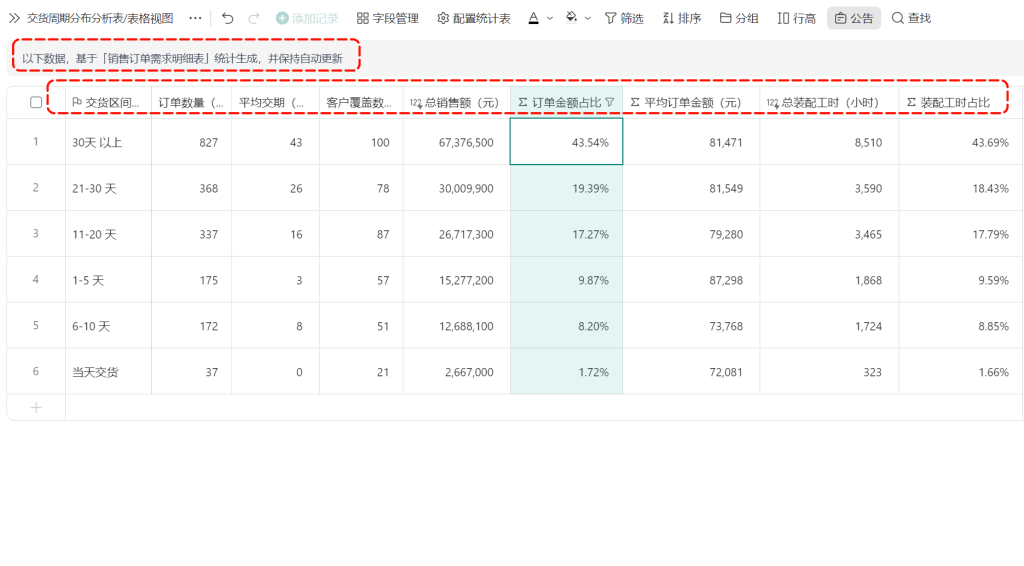Open 排序 sort options
This screenshot has height=566, width=1024.
(681, 18)
